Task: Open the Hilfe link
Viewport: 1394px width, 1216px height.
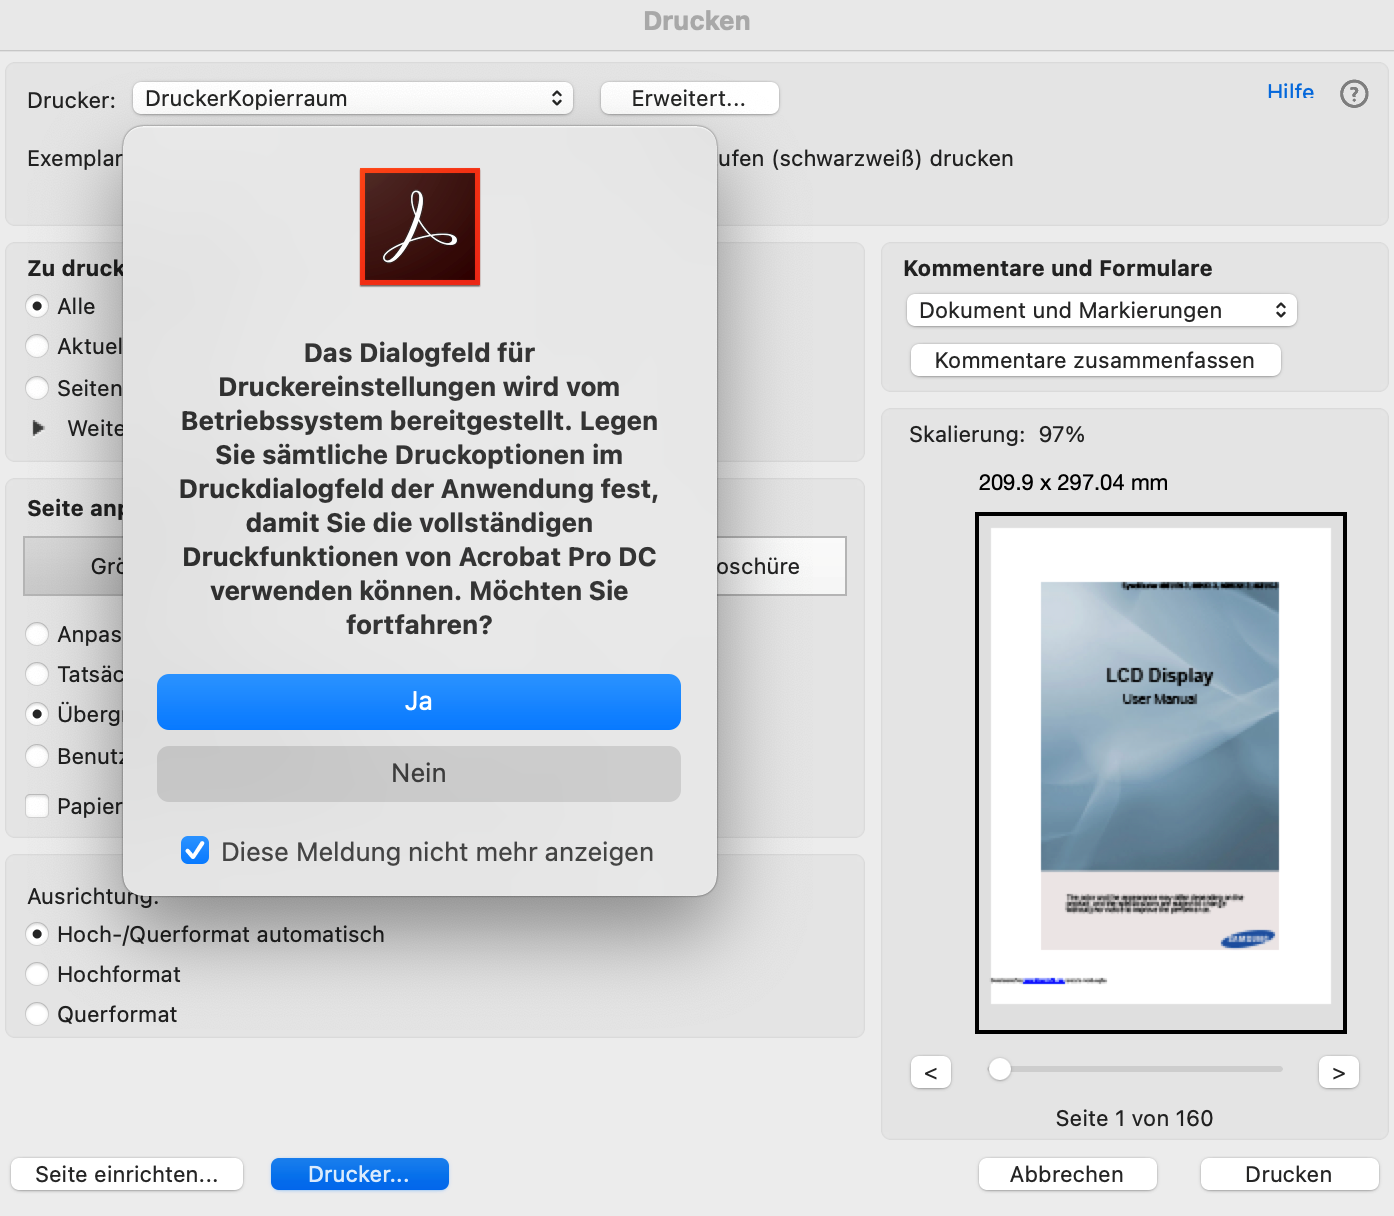Action: coord(1290,92)
